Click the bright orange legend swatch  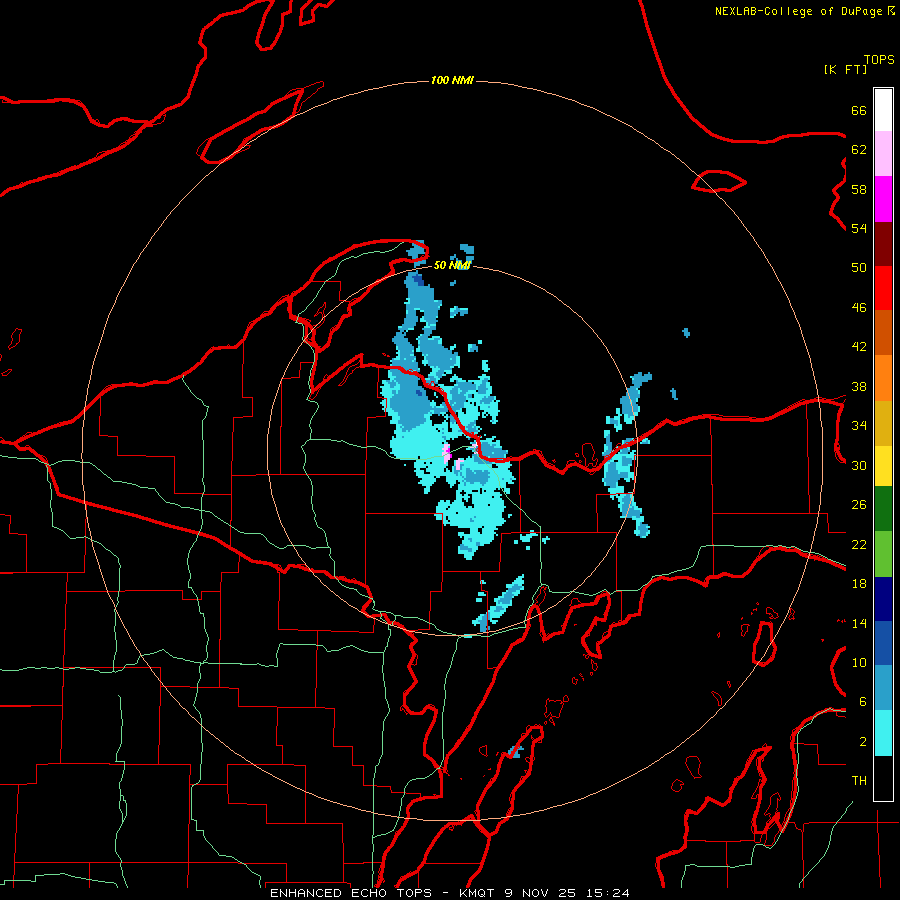(883, 378)
